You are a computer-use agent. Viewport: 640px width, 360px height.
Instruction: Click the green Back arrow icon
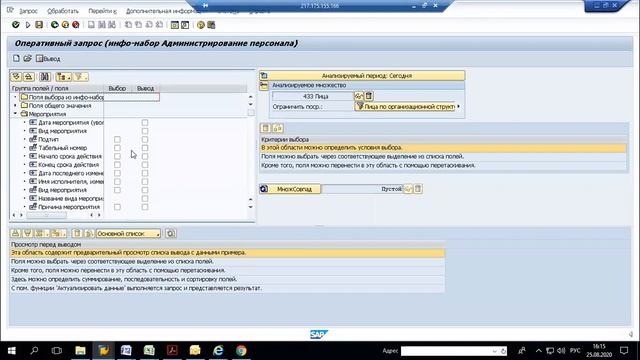pyautogui.click(x=54, y=25)
